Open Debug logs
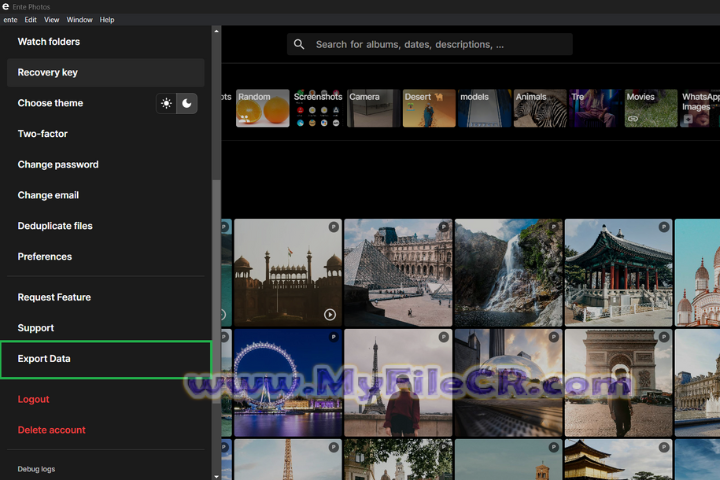 pyautogui.click(x=36, y=469)
